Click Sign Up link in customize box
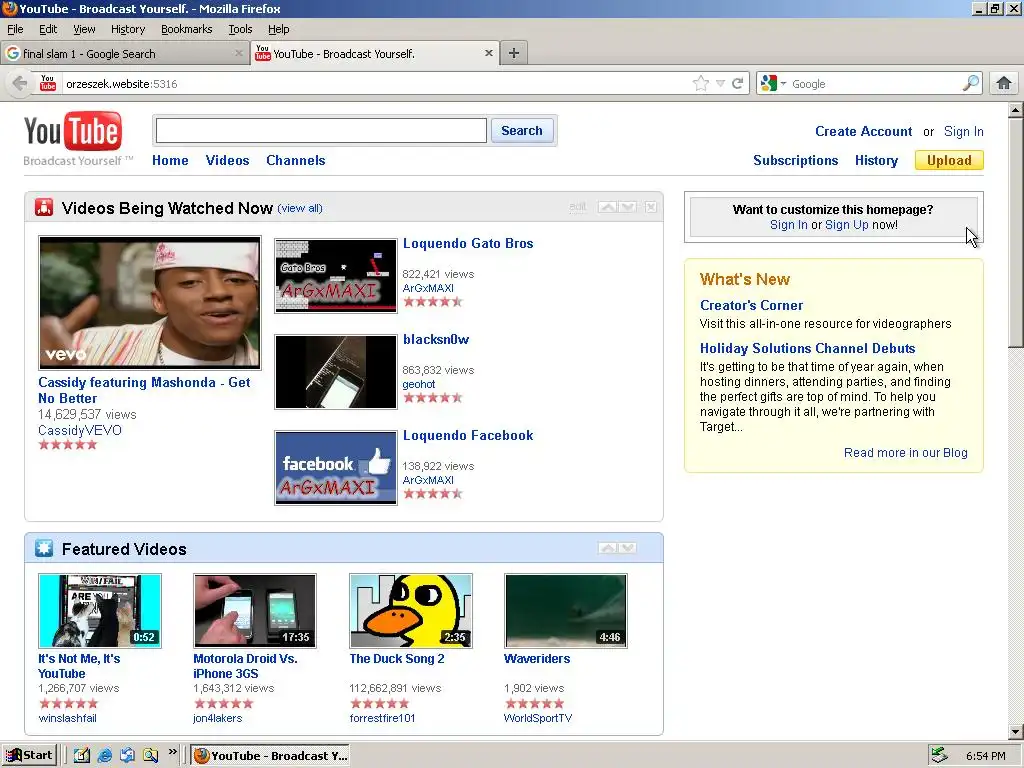The height and width of the screenshot is (768, 1024). 846,225
